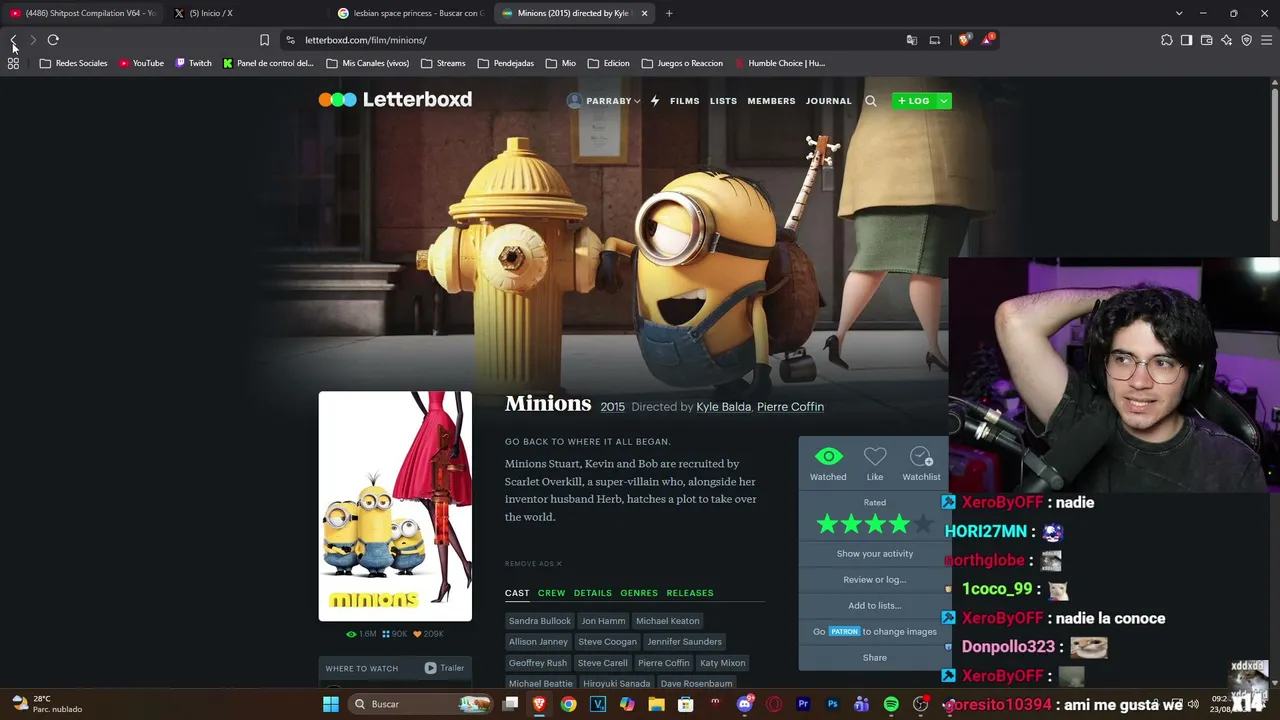Open the dropdown arrow beside the Log button
Image resolution: width=1280 pixels, height=720 pixels.
tap(943, 101)
